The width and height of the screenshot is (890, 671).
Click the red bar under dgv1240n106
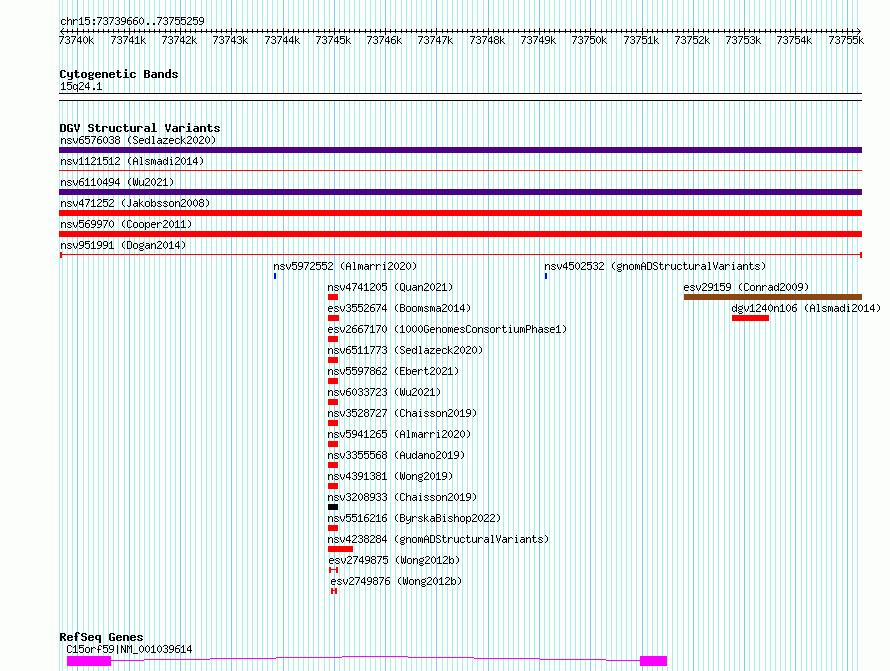pos(750,318)
